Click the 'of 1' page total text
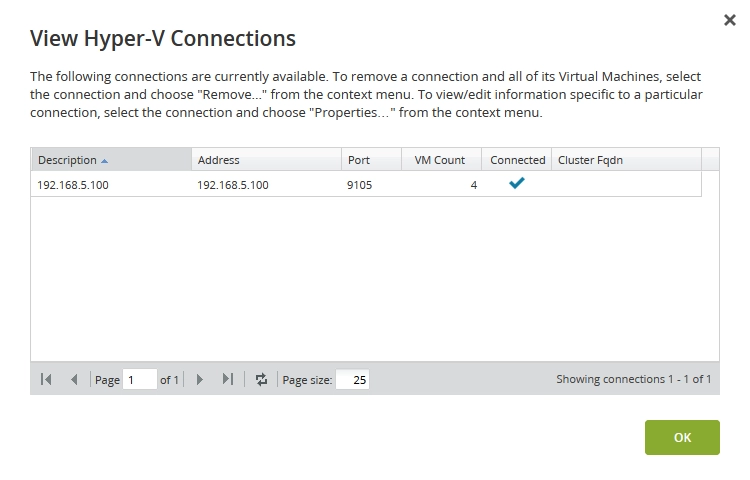This screenshot has width=750, height=480. coord(169,380)
